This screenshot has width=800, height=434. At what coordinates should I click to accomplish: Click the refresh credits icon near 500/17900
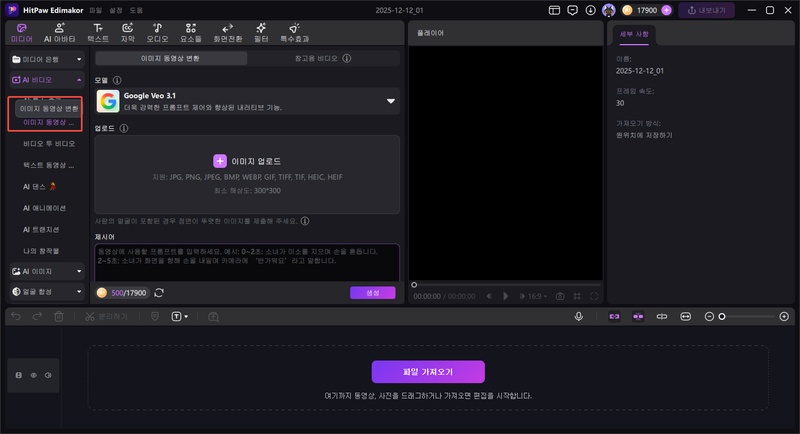point(159,293)
